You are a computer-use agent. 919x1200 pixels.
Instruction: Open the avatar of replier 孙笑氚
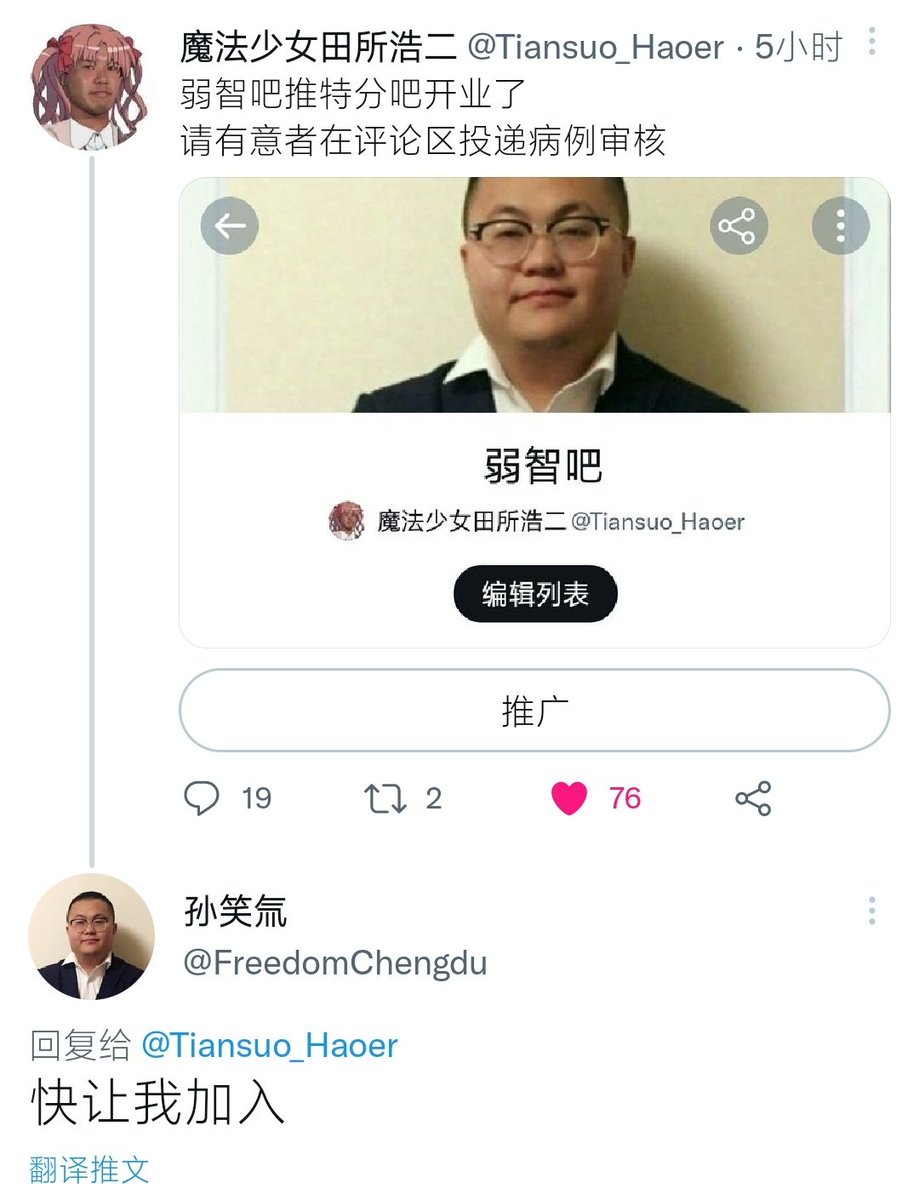click(92, 937)
